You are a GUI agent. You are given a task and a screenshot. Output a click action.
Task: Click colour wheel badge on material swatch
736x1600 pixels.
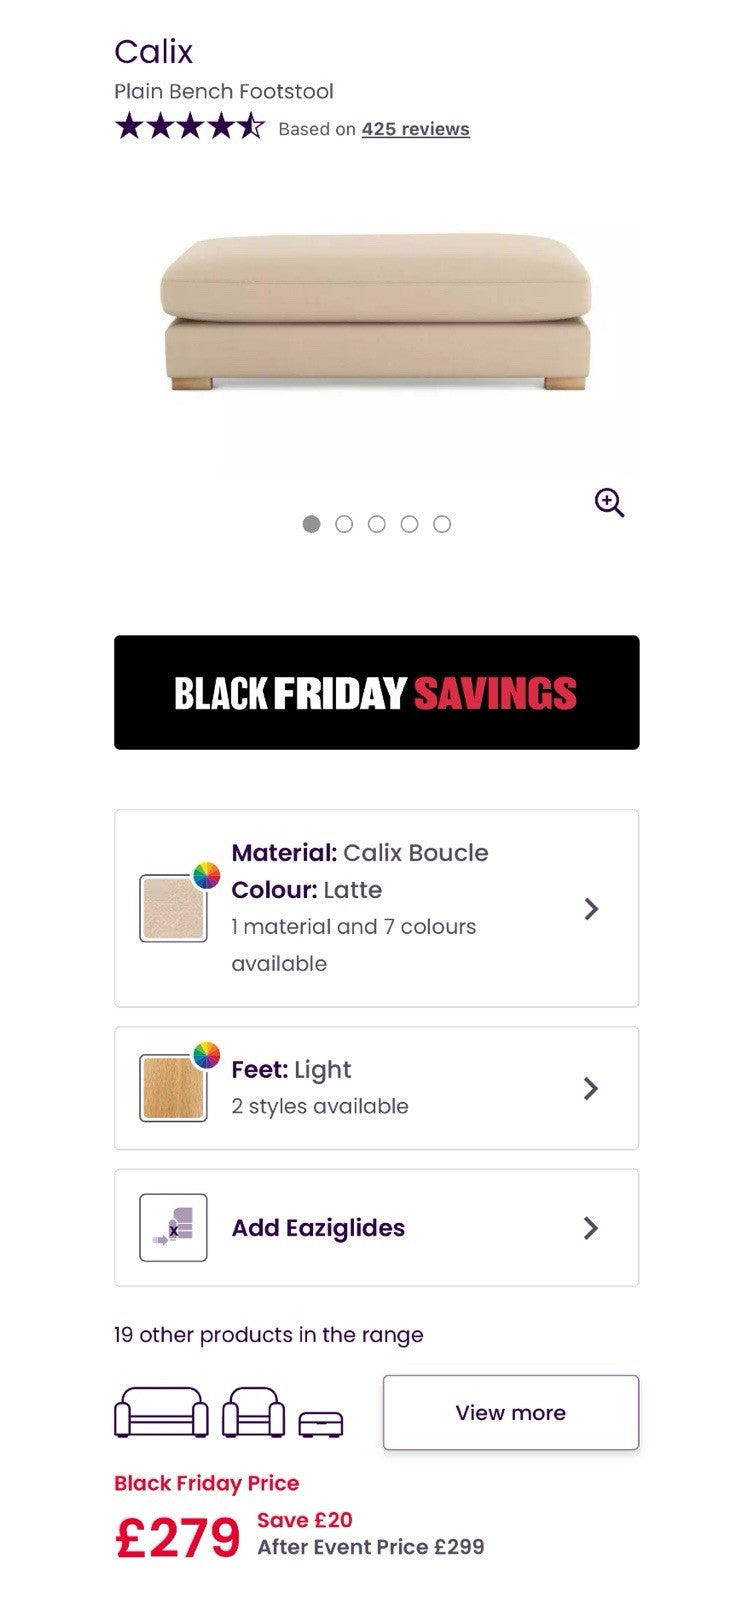pos(206,875)
